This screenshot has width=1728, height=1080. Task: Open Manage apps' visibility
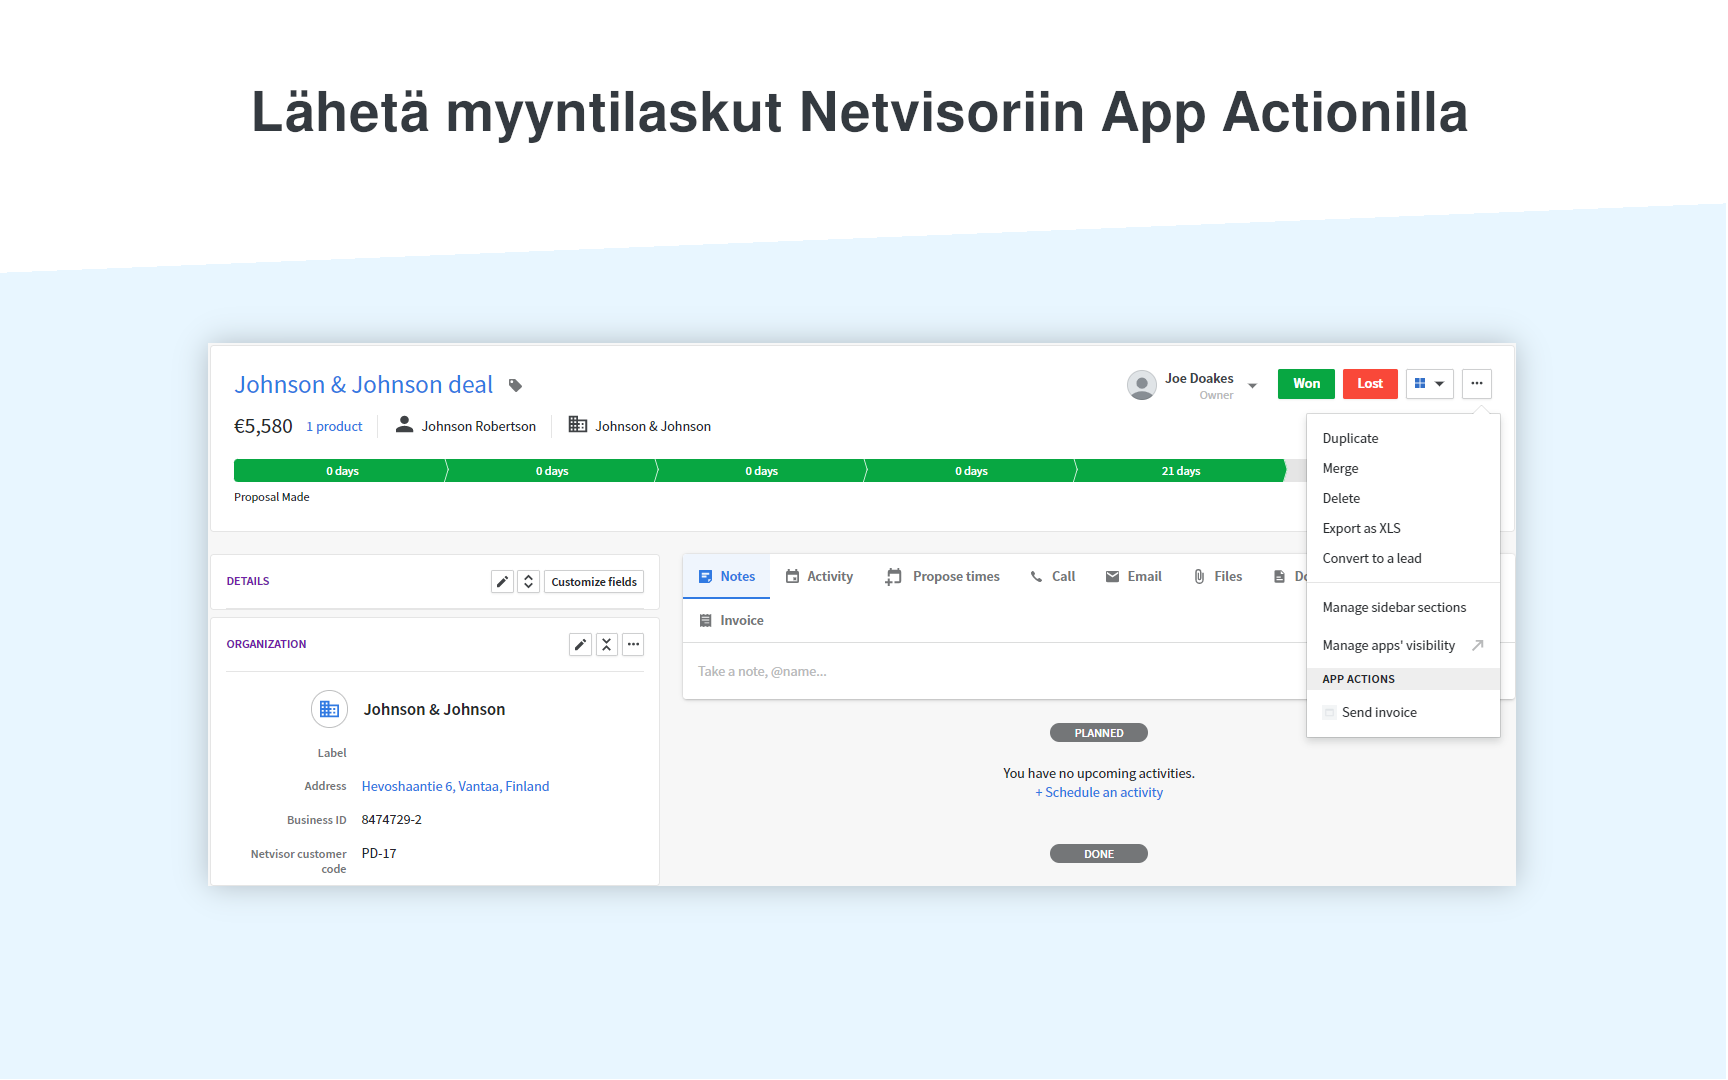pyautogui.click(x=1388, y=646)
